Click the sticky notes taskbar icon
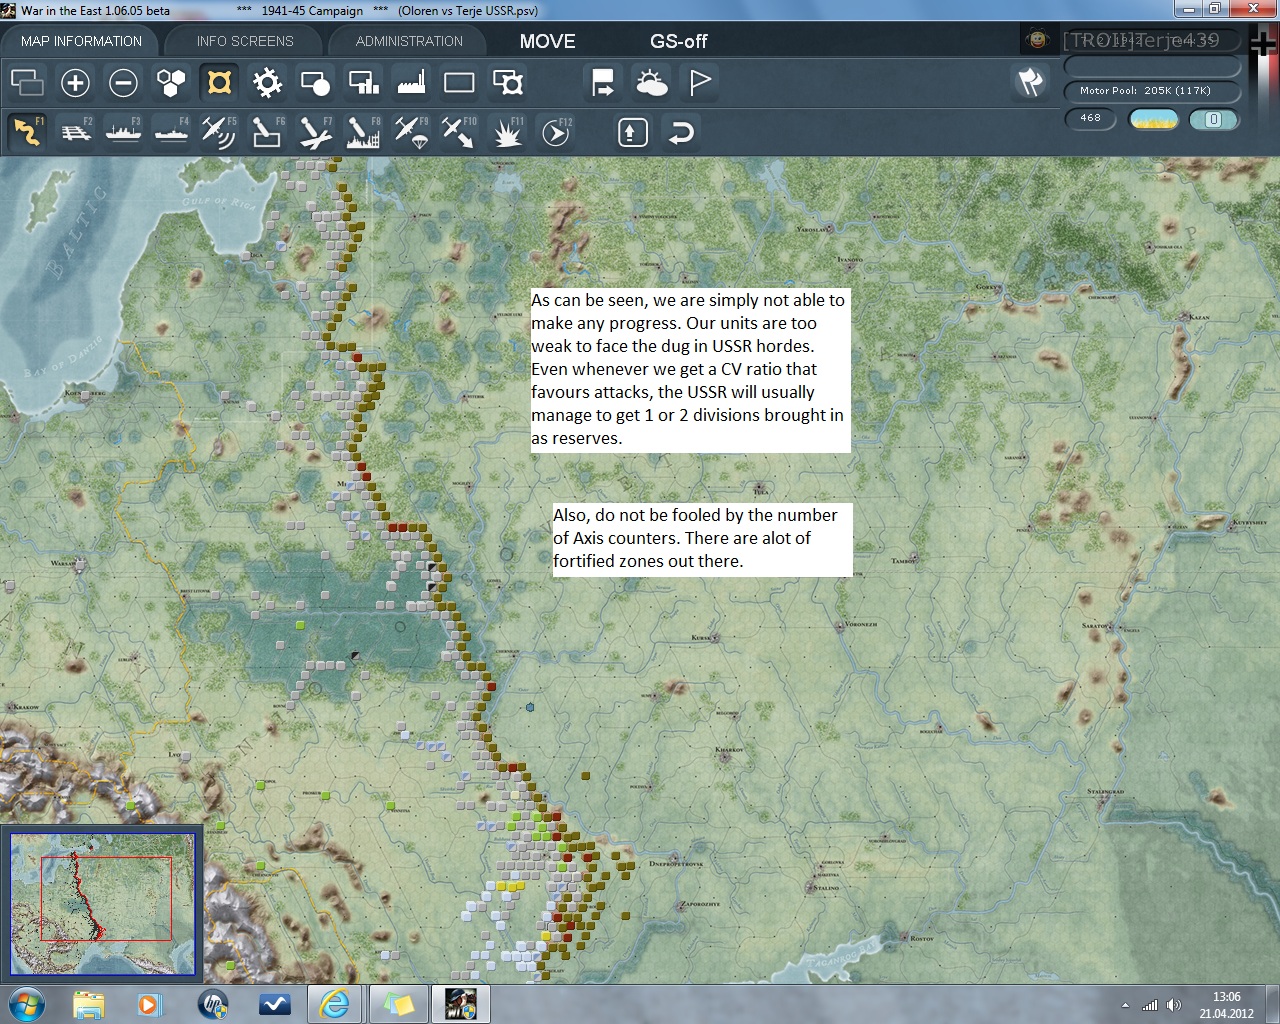1280x1024 pixels. (398, 1004)
